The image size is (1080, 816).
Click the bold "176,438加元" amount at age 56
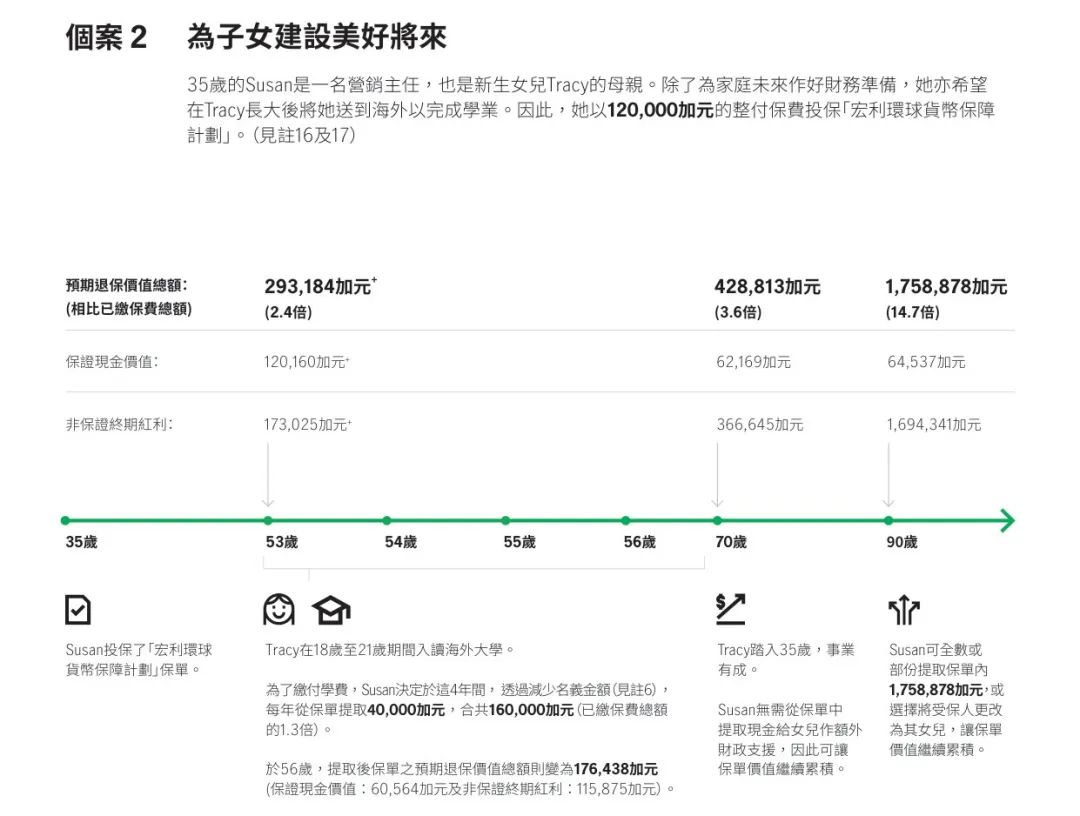(616, 768)
